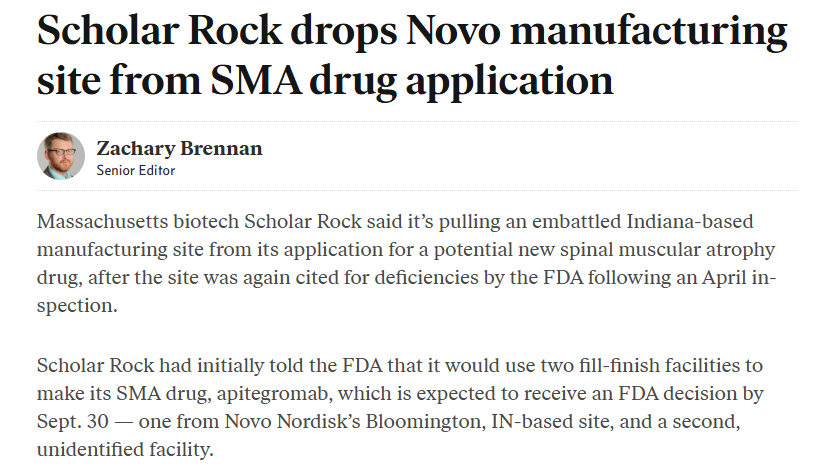822x470 pixels.
Task: Click "Scholar Rock" starting the second paragraph
Action: click(95, 365)
